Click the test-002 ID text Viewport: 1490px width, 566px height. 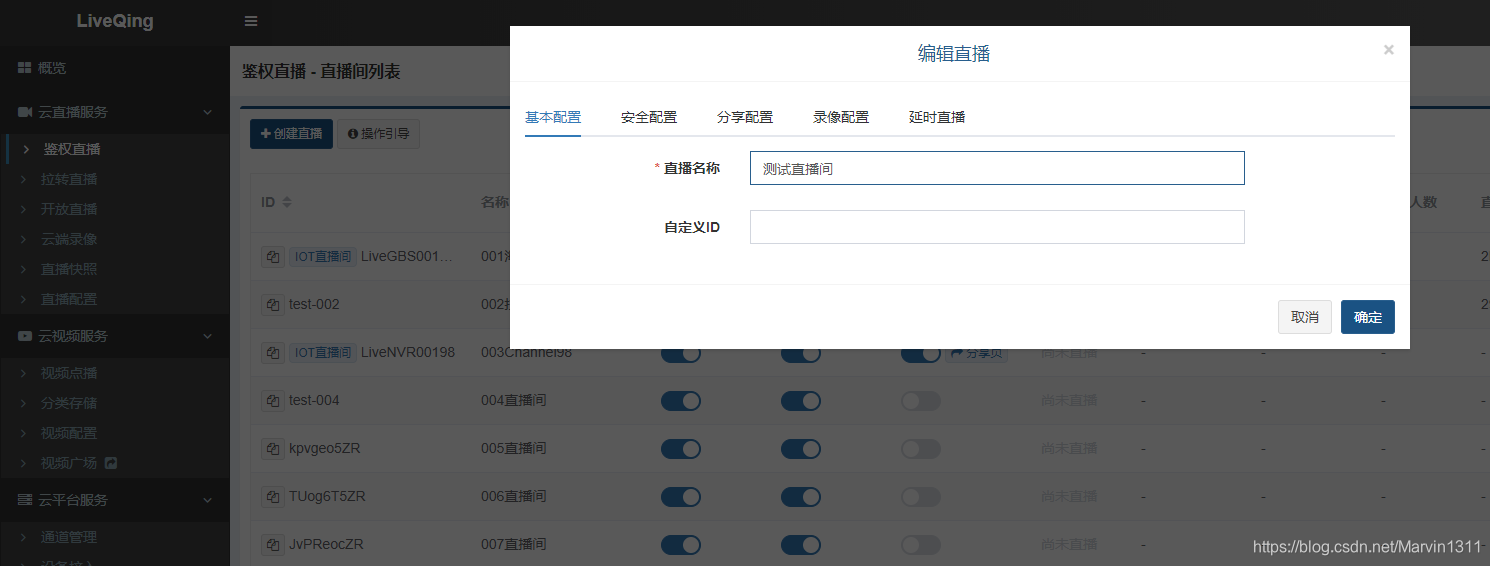coord(314,304)
